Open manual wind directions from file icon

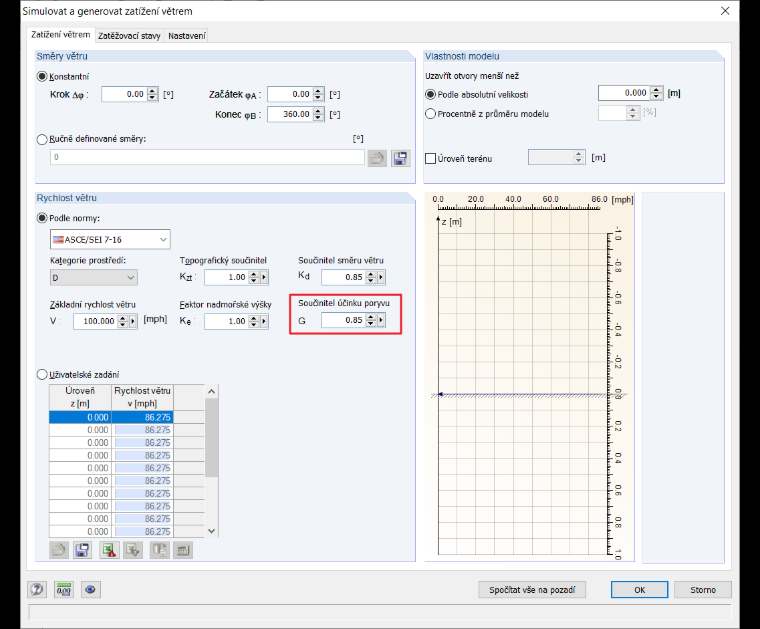click(x=377, y=158)
